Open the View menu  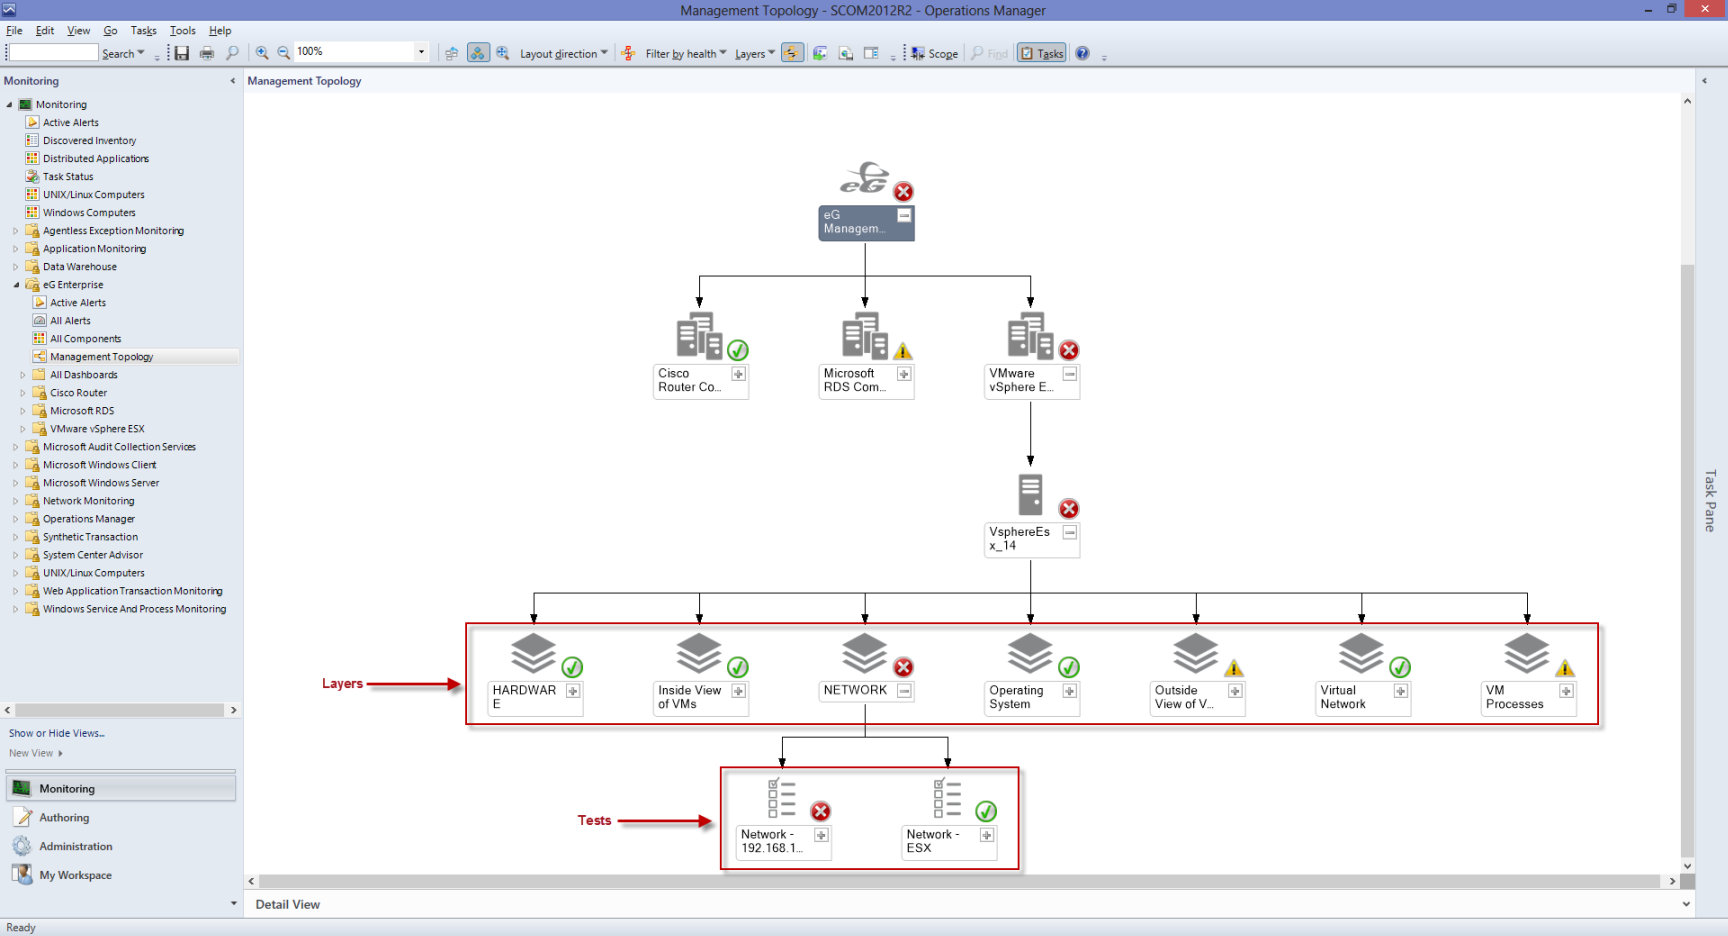tap(79, 31)
